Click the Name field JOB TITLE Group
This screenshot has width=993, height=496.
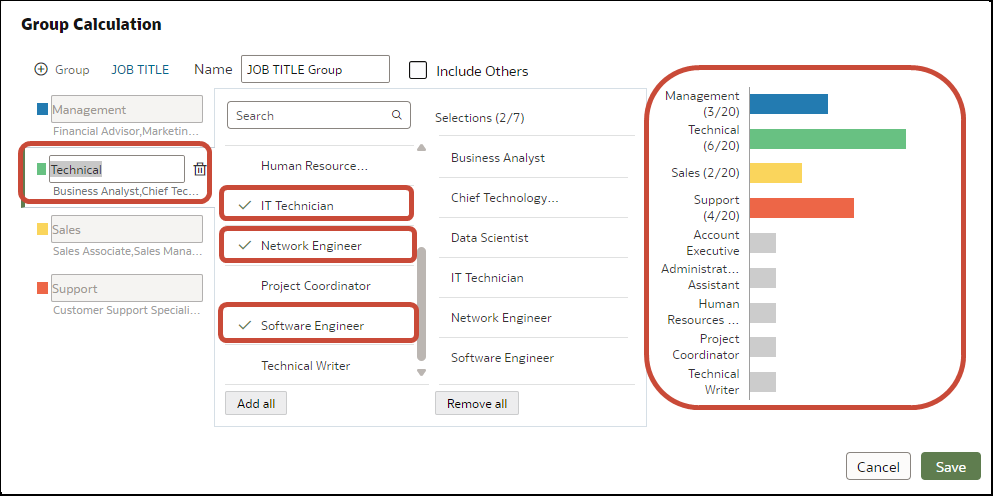click(x=315, y=69)
